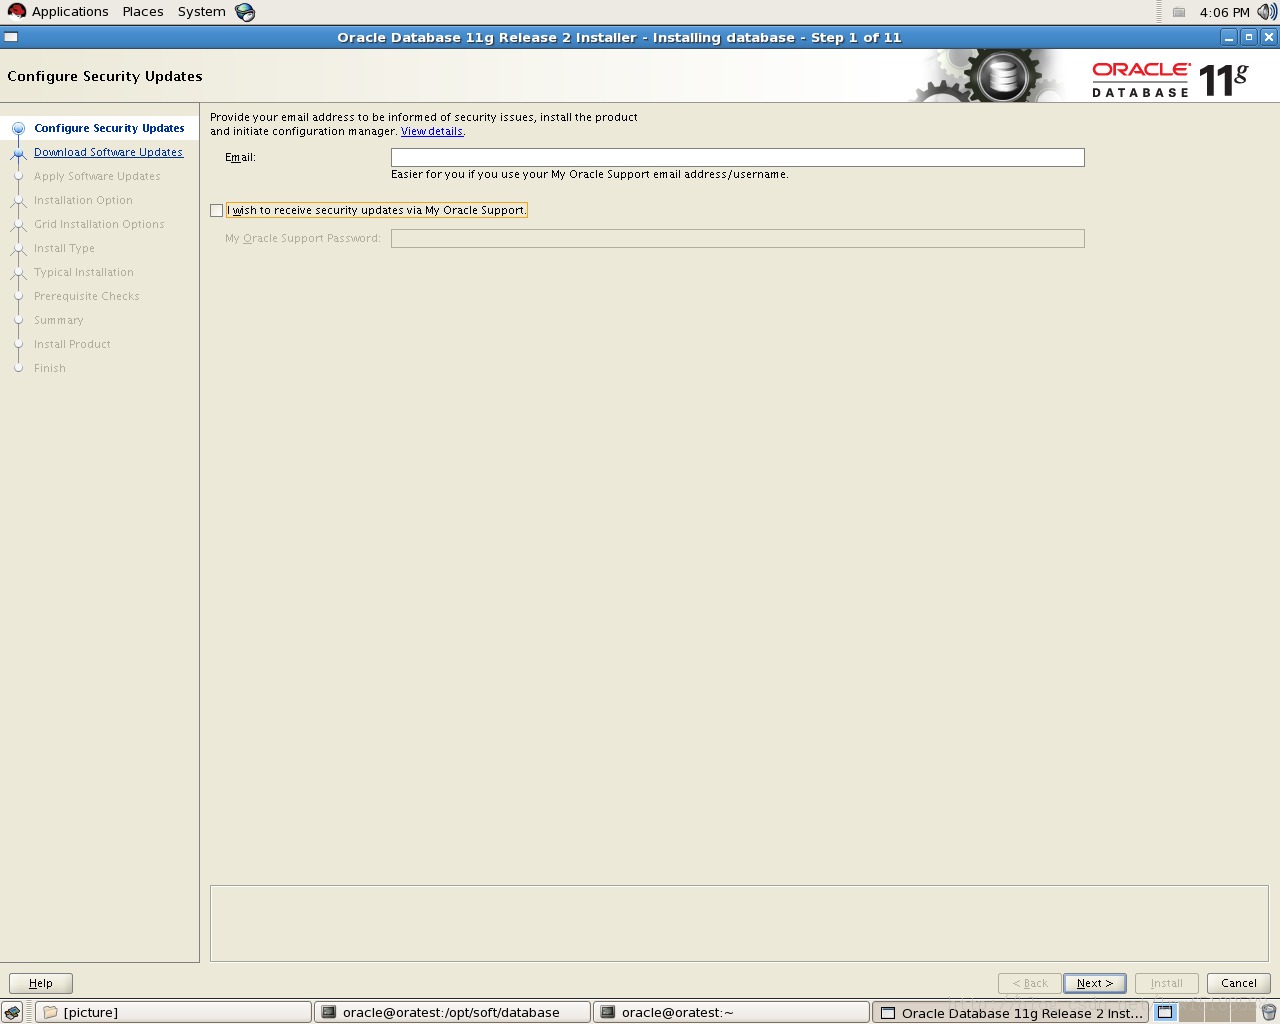This screenshot has height=1024, width=1280.
Task: Switch to oracle@oratest:/opt/soft/database terminal
Action: click(x=453, y=1012)
